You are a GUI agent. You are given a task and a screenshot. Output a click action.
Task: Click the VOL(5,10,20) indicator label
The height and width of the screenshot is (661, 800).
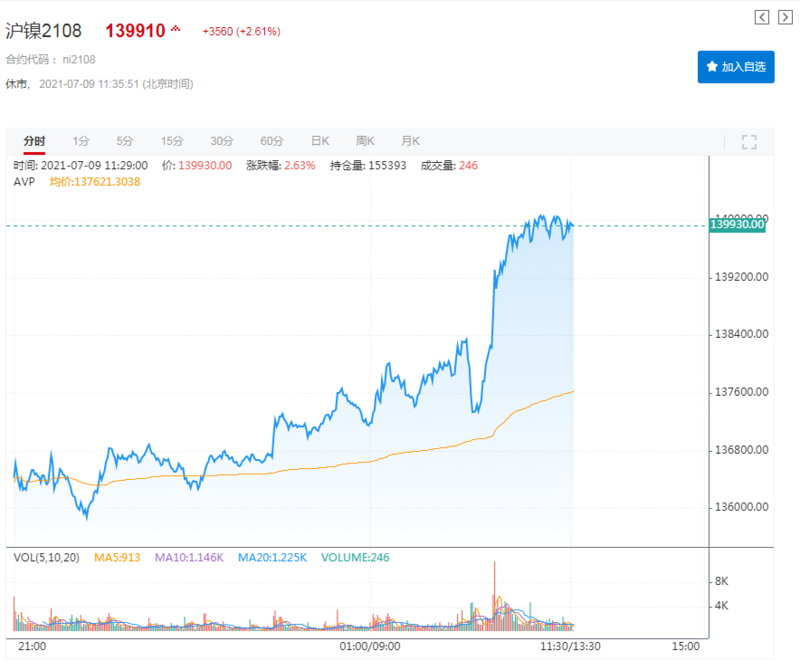pos(46,557)
